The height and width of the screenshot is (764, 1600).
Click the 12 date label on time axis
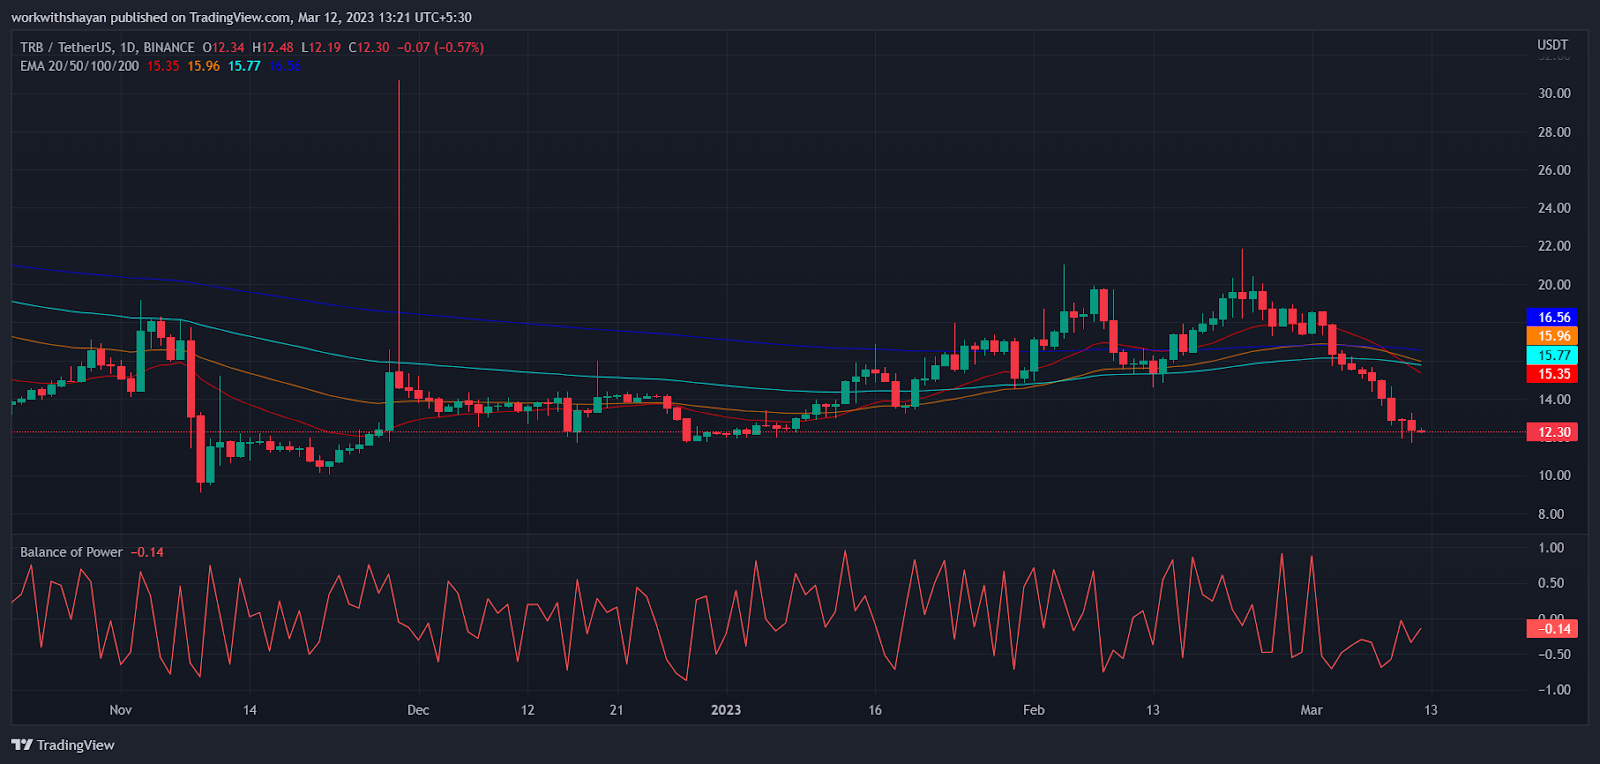point(528,710)
